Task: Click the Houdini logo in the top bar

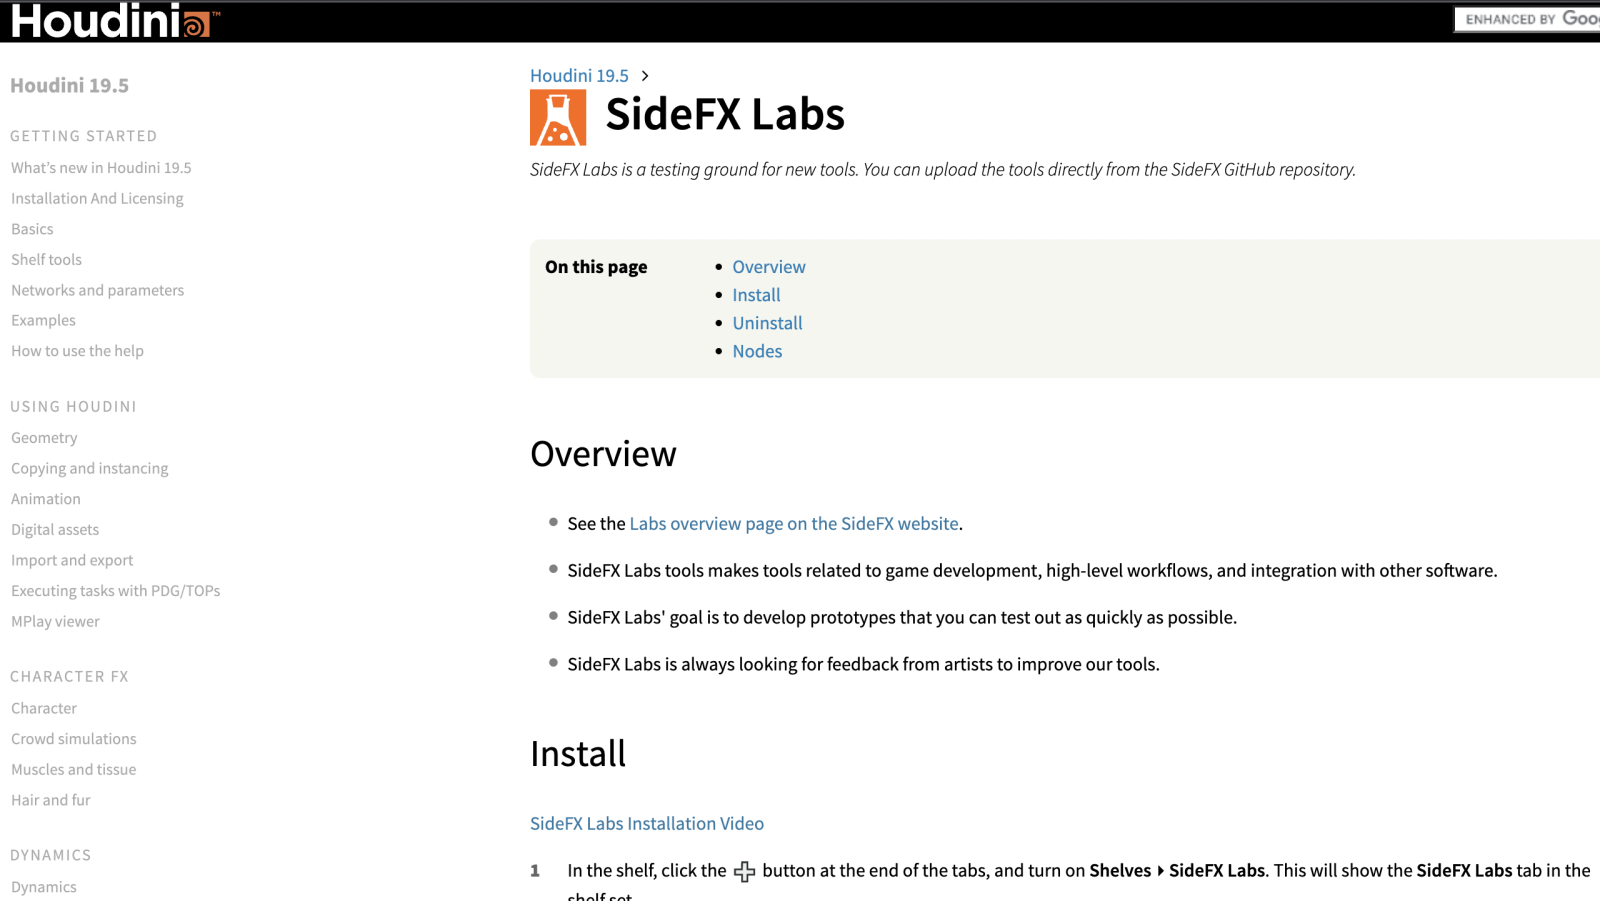Action: [x=105, y=20]
